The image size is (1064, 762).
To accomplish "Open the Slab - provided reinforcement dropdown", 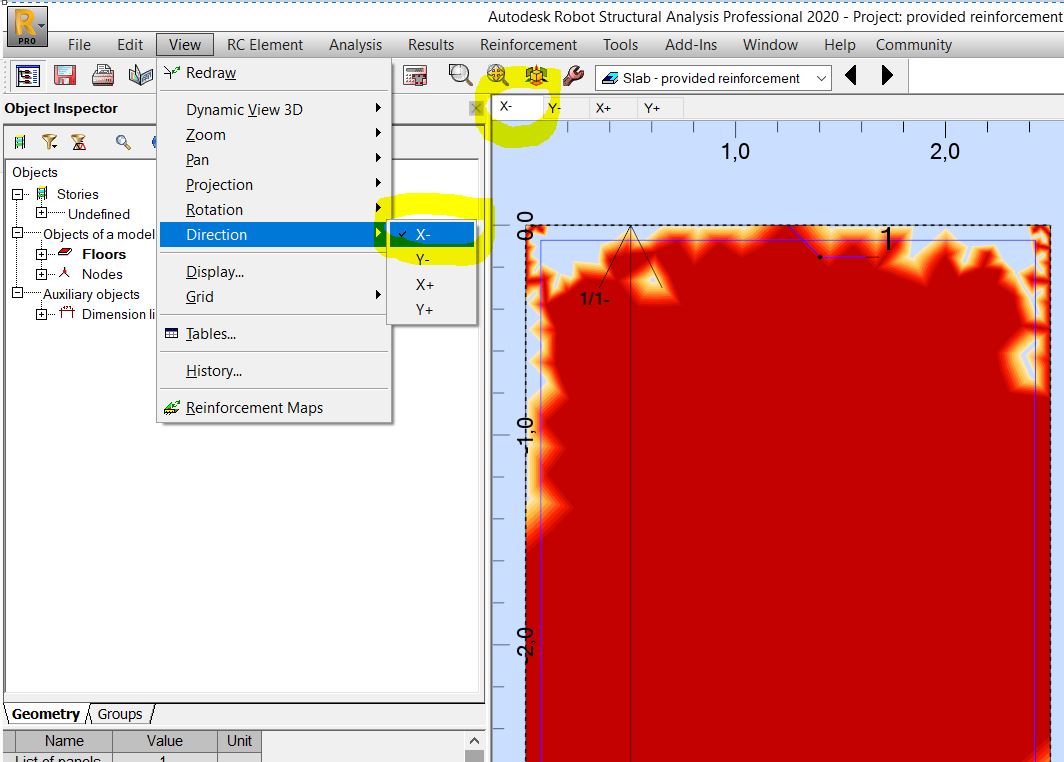I will [713, 78].
